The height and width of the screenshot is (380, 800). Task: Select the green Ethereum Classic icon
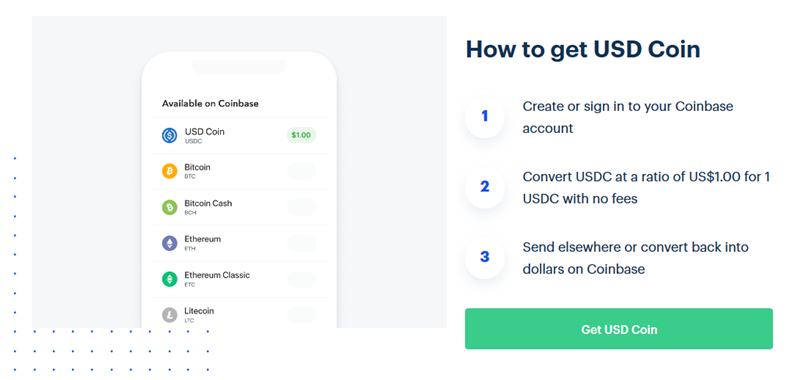pos(169,279)
